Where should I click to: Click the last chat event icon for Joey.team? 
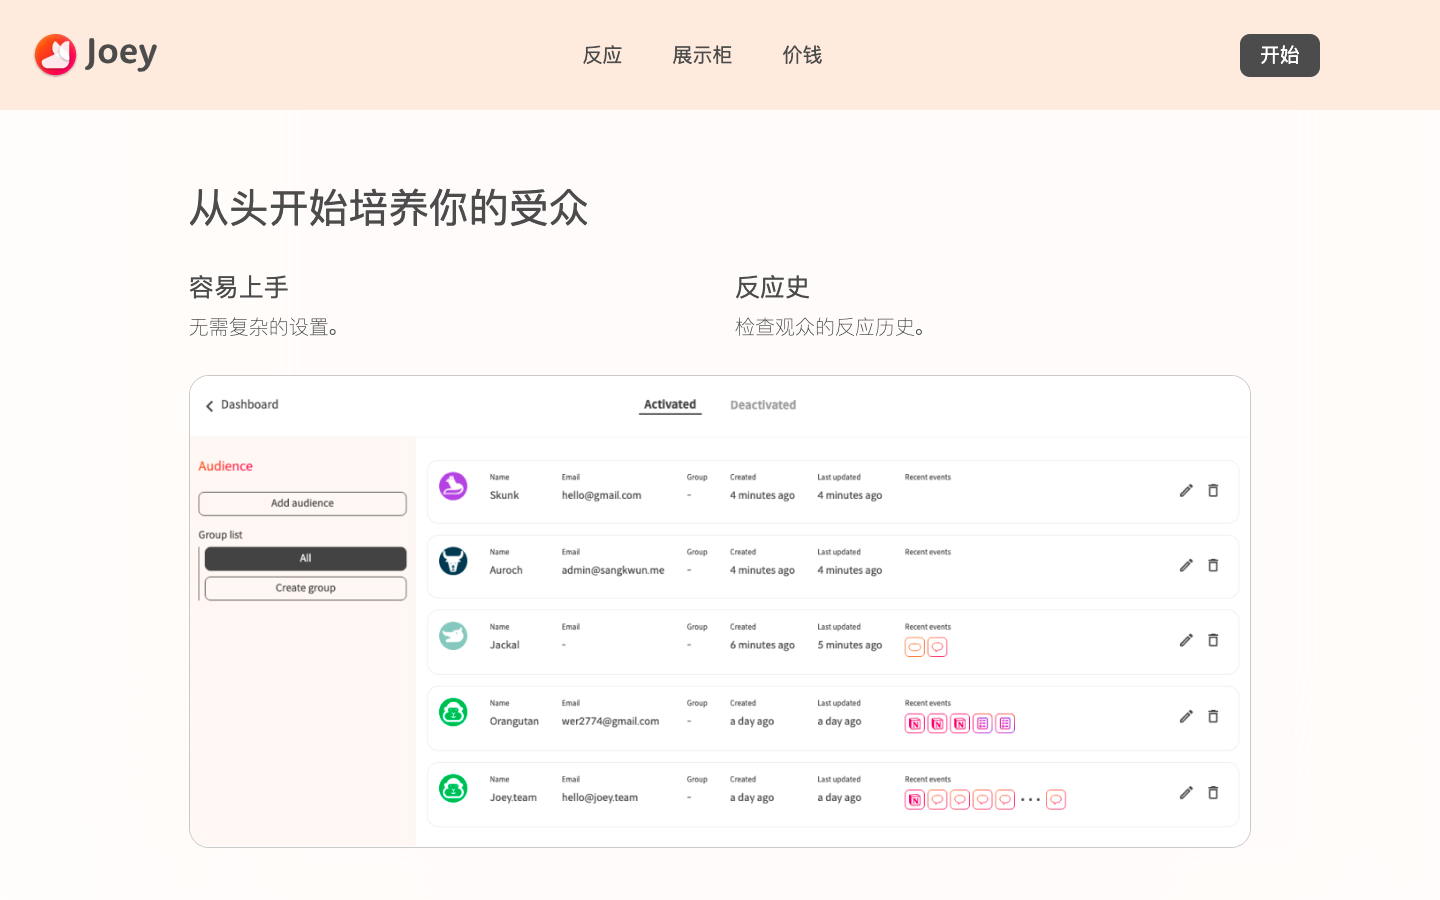1056,800
